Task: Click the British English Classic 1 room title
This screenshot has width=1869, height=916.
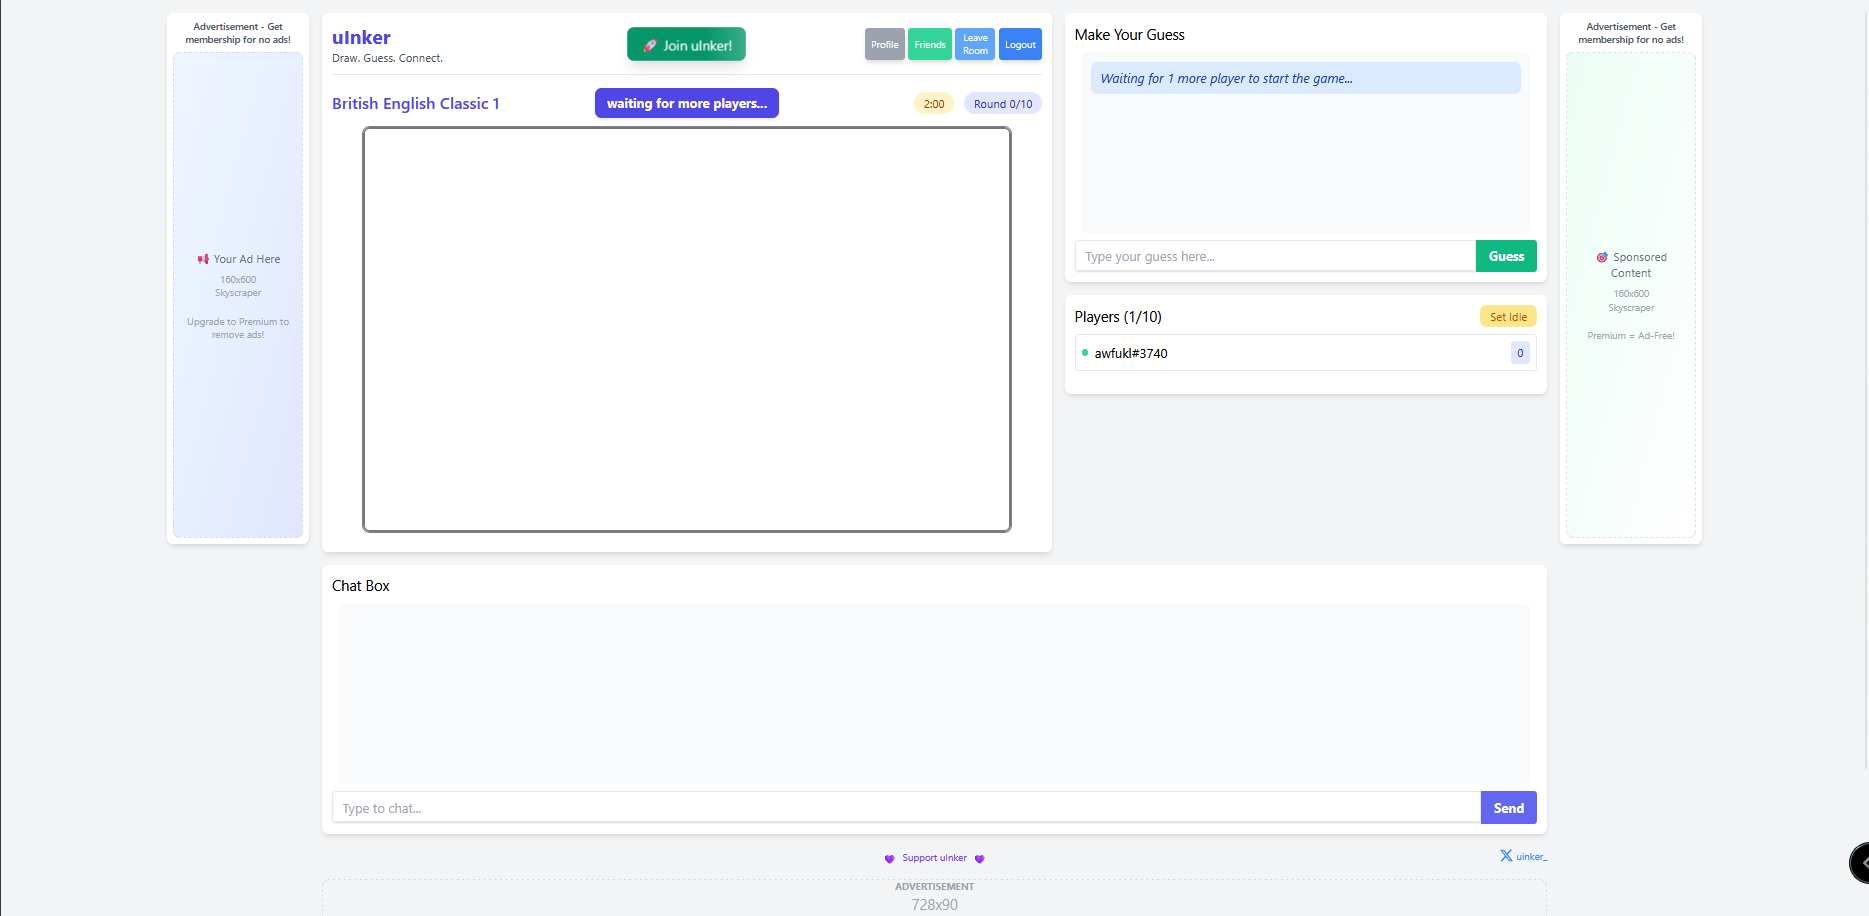Action: [x=415, y=103]
